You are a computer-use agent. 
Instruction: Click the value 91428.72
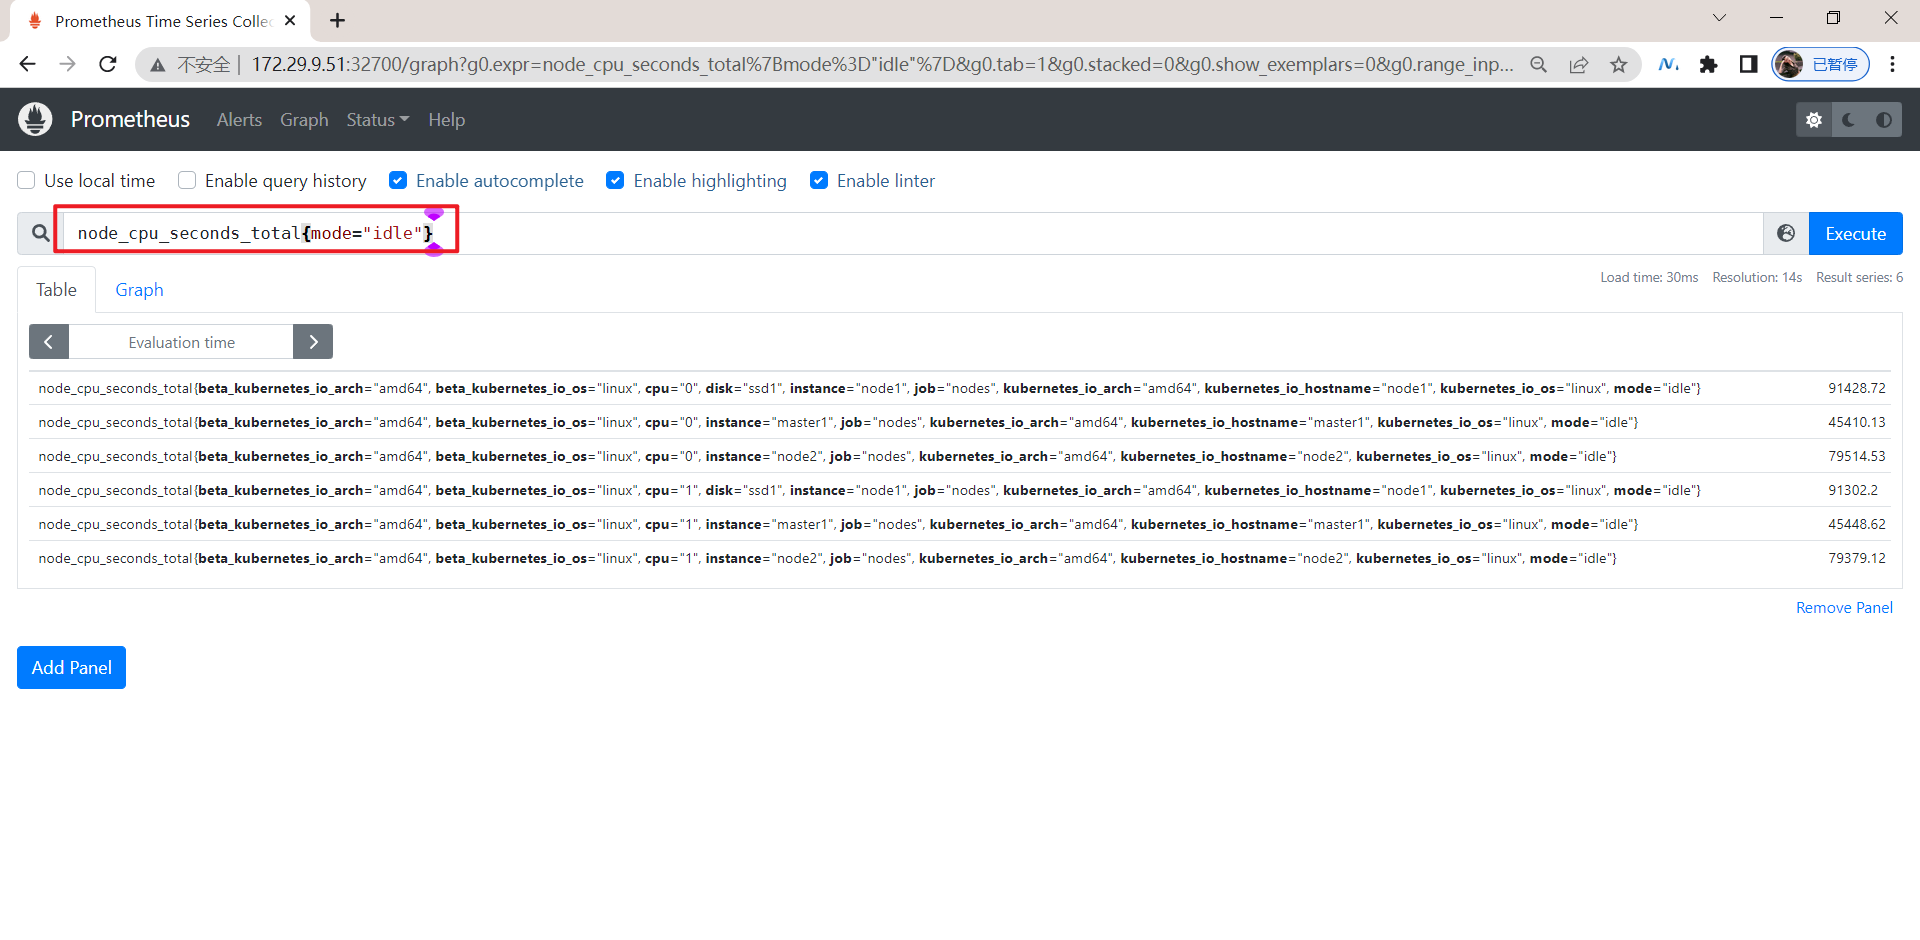1857,388
